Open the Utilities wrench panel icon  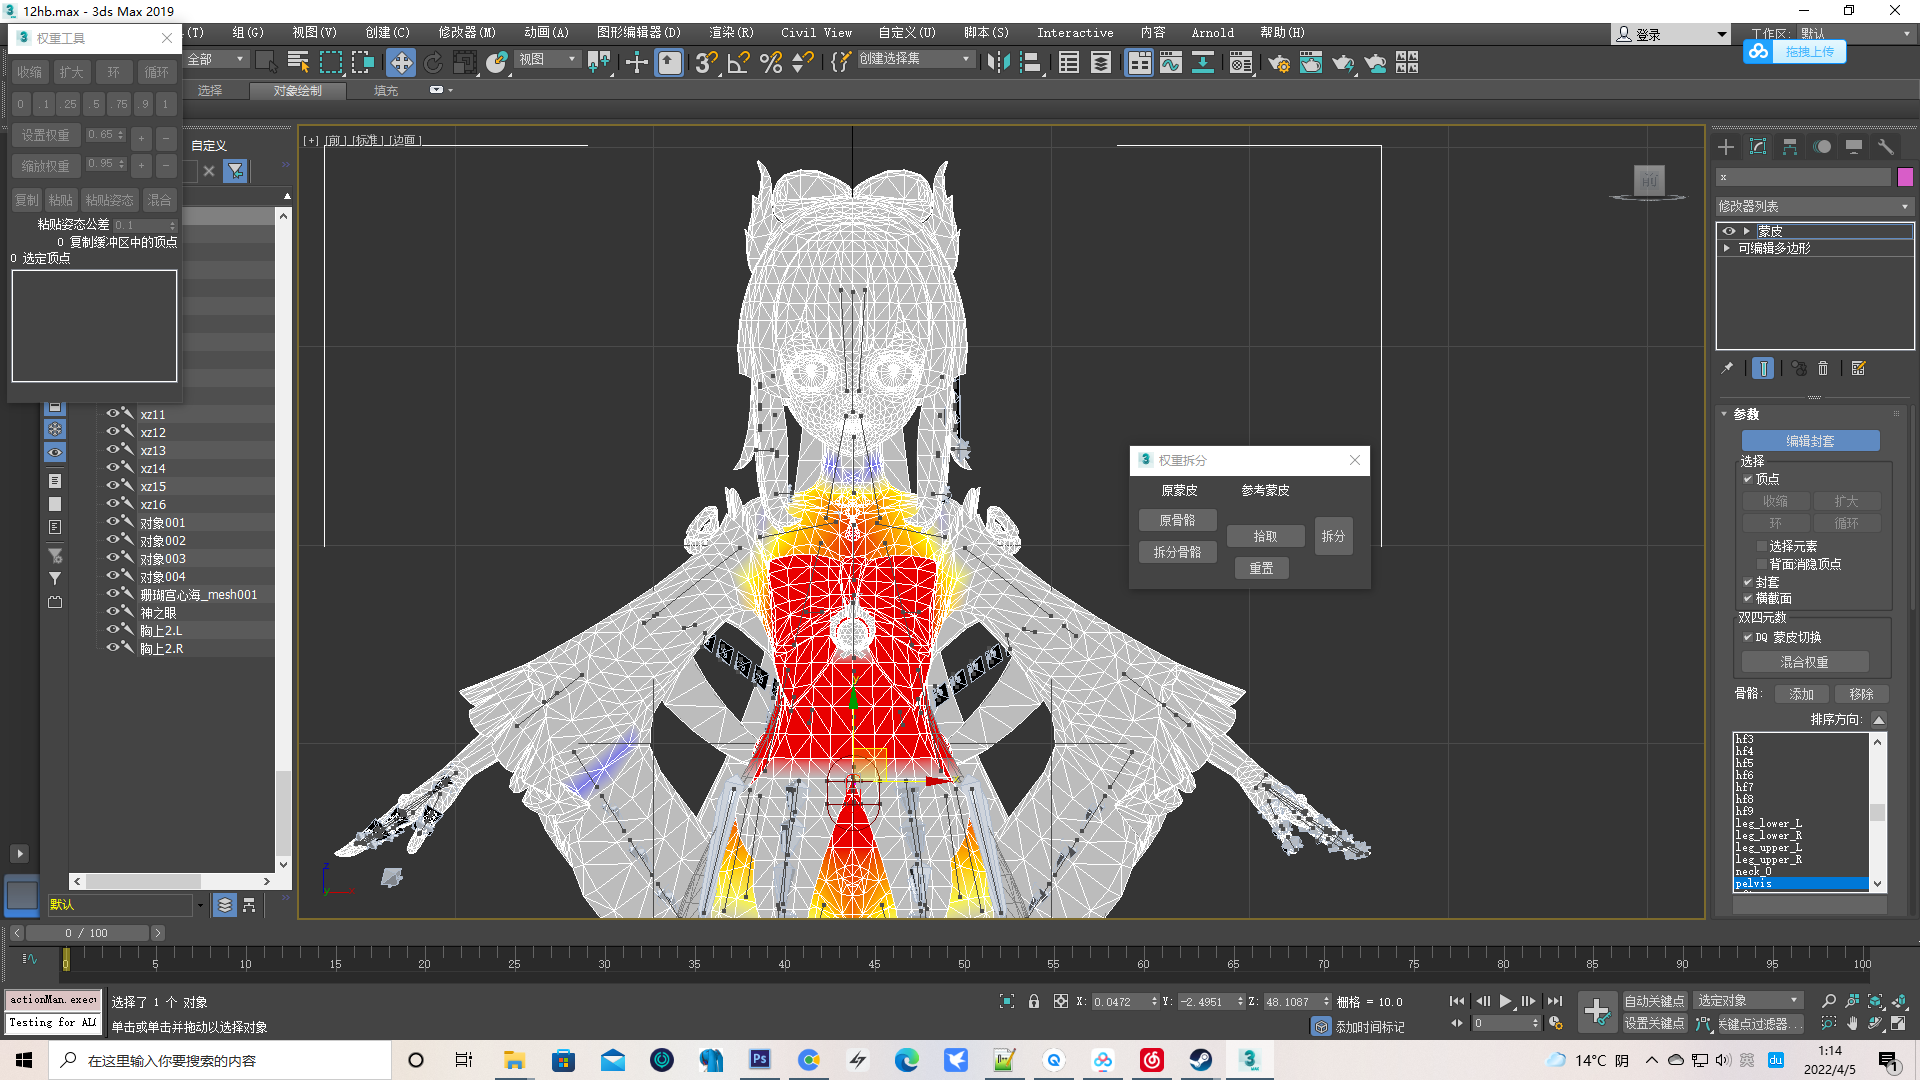[1886, 147]
